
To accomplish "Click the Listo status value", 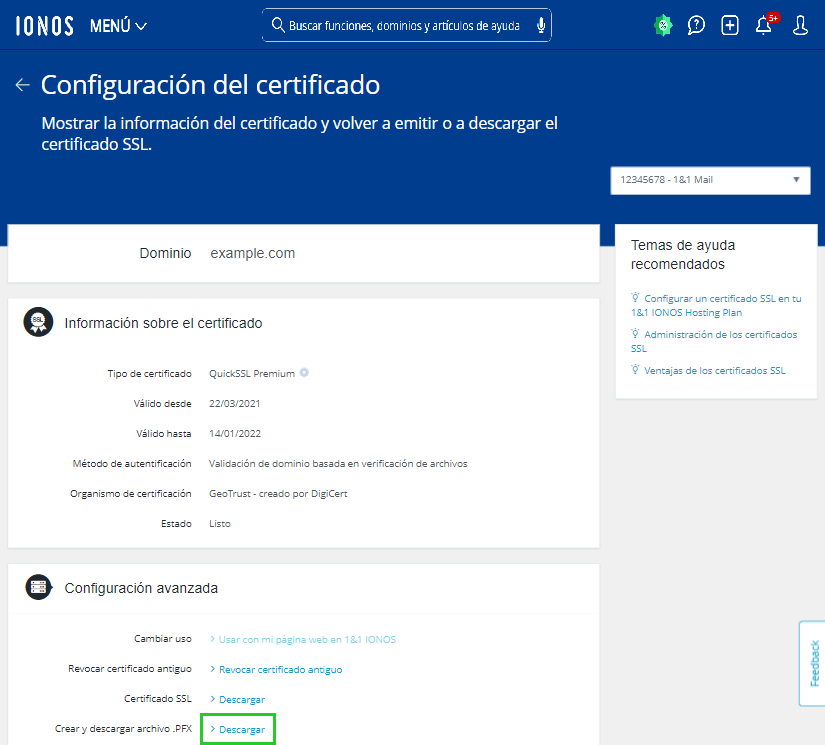I will [220, 523].
